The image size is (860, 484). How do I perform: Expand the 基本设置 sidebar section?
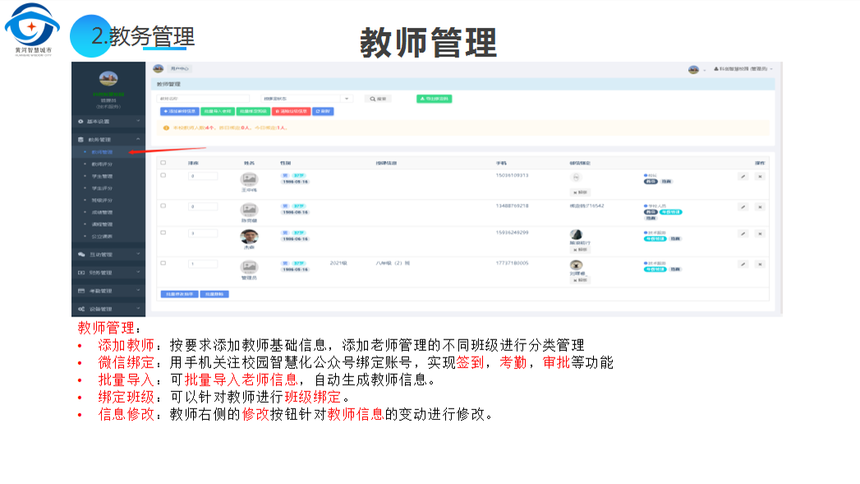coord(108,121)
